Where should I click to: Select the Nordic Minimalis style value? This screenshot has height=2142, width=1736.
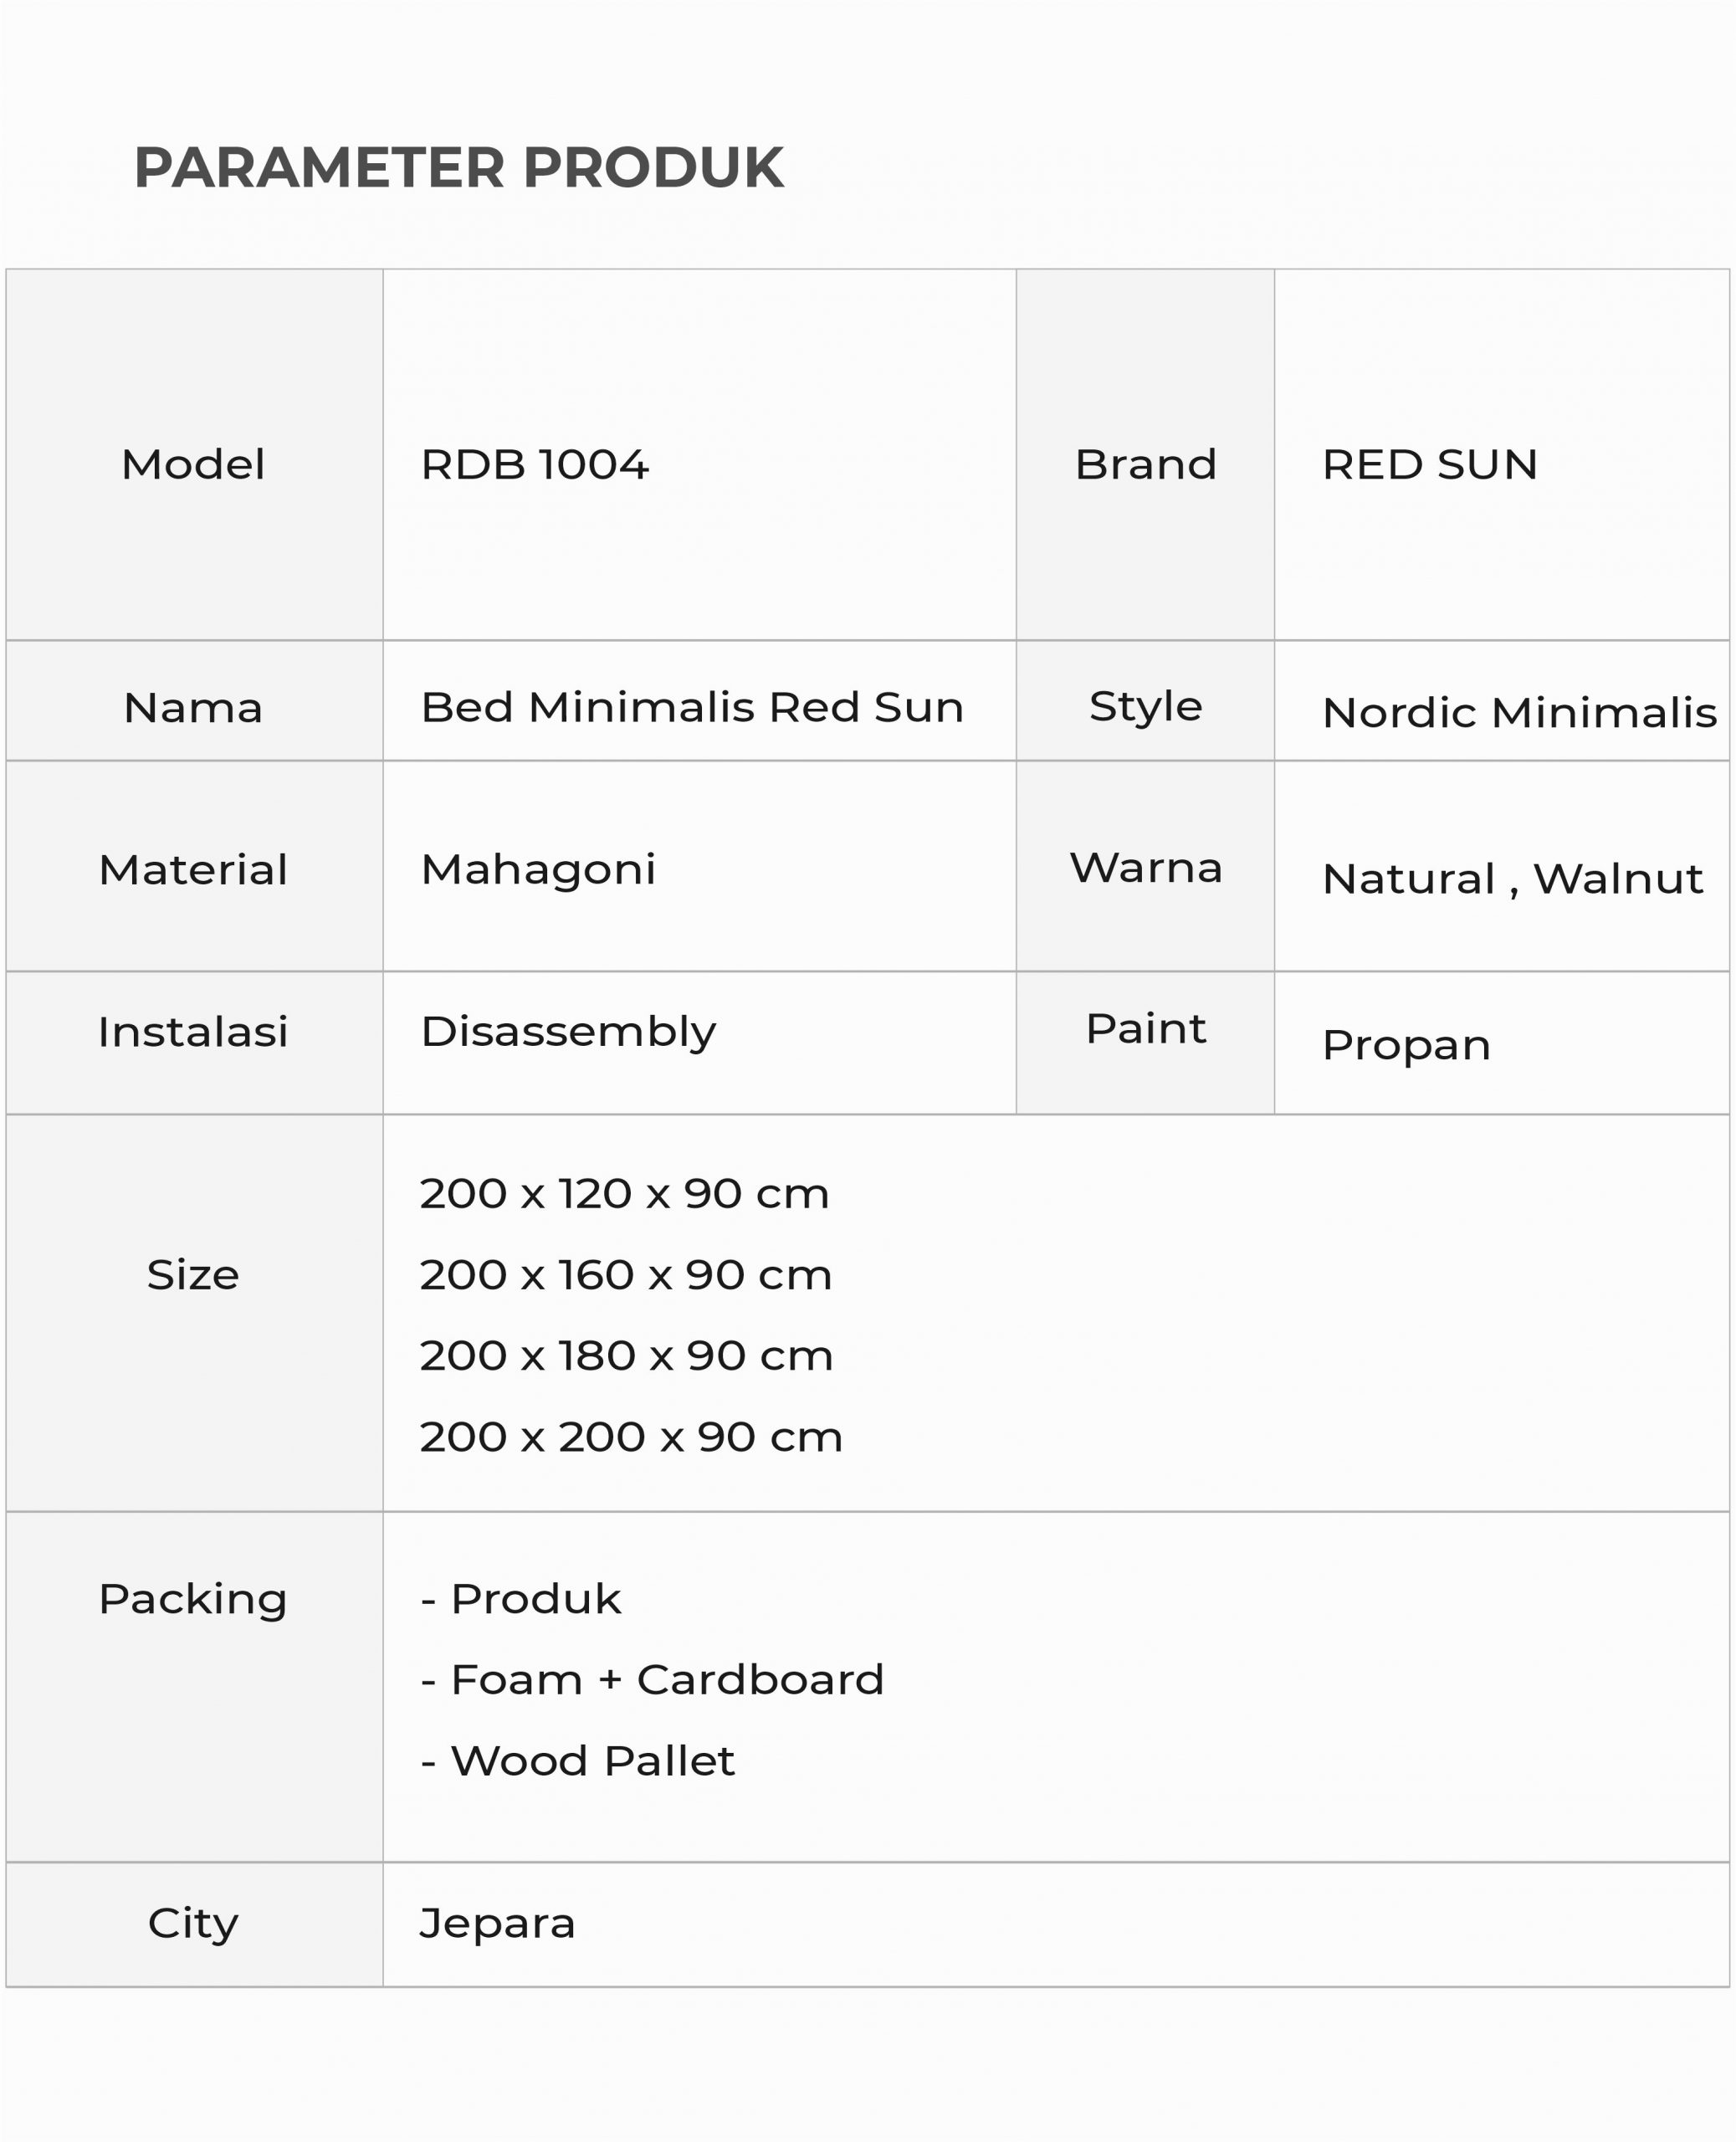click(1518, 714)
